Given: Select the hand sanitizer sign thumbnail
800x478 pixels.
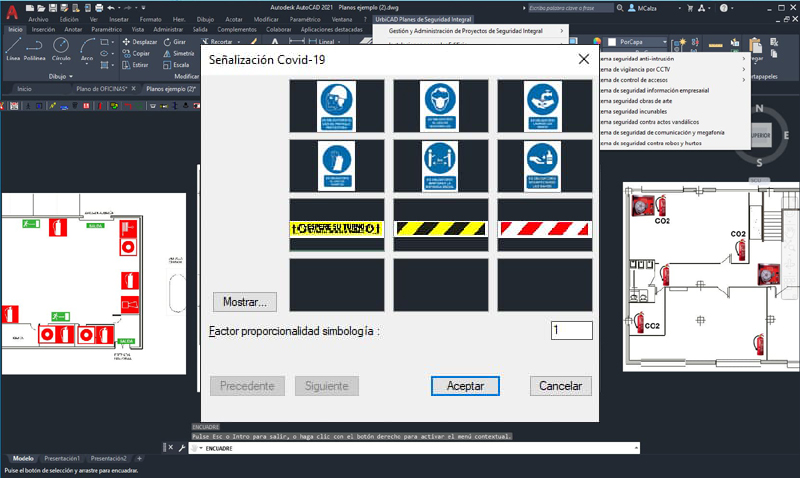Looking at the screenshot, I should point(545,166).
